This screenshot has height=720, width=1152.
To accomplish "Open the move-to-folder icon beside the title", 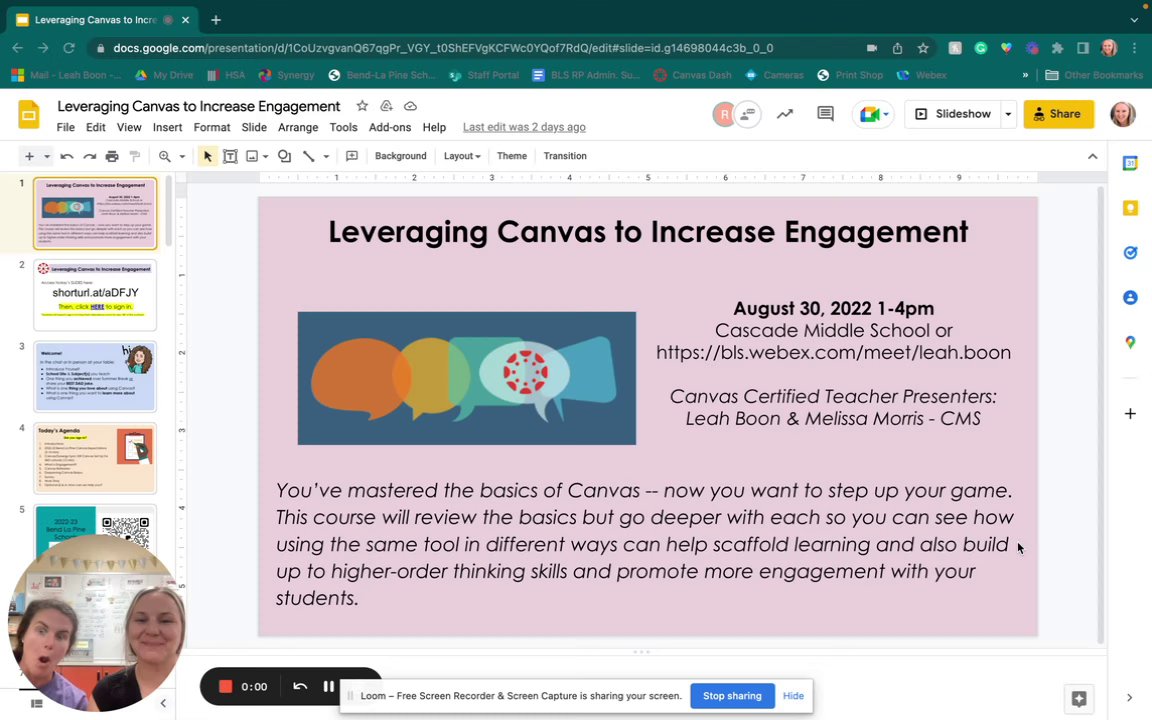I will point(386,106).
